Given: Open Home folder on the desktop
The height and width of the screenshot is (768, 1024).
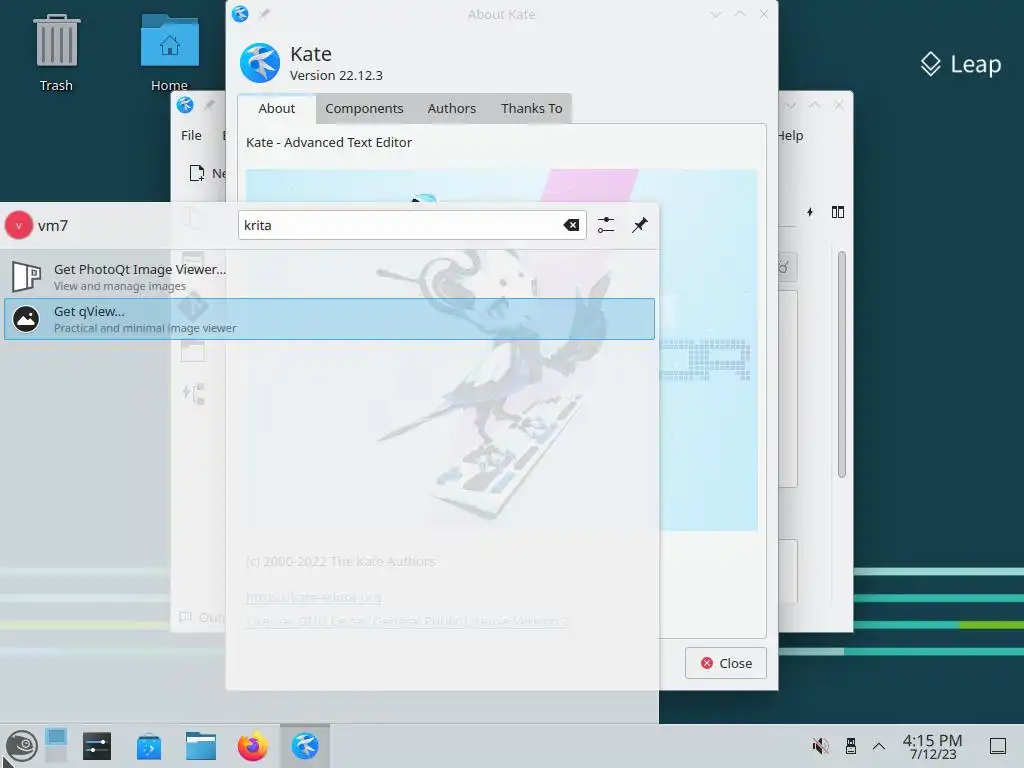Looking at the screenshot, I should pyautogui.click(x=169, y=54).
